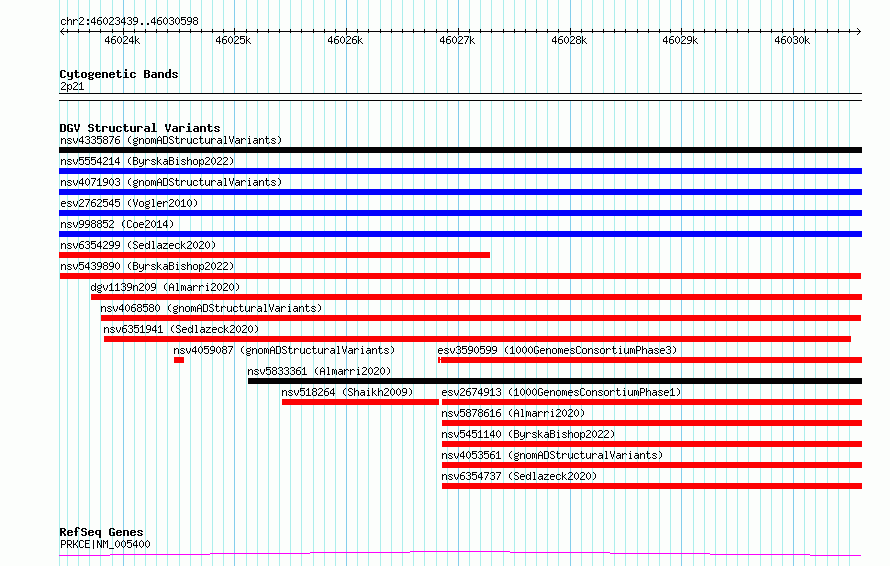Select the red bar under nsv5451140
890x566 pixels.
click(652, 444)
